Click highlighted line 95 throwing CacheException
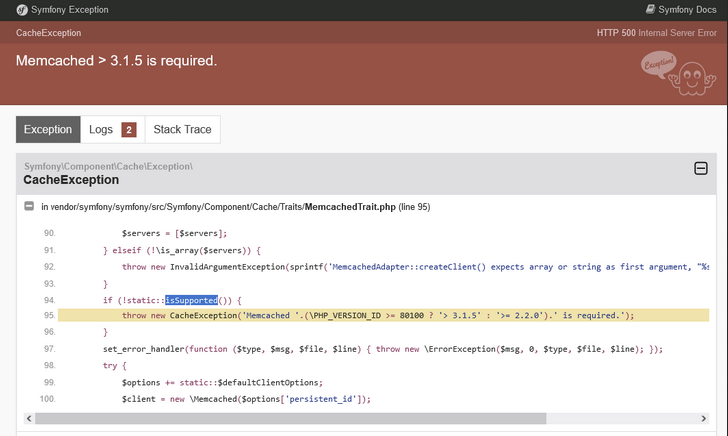 click(x=384, y=315)
